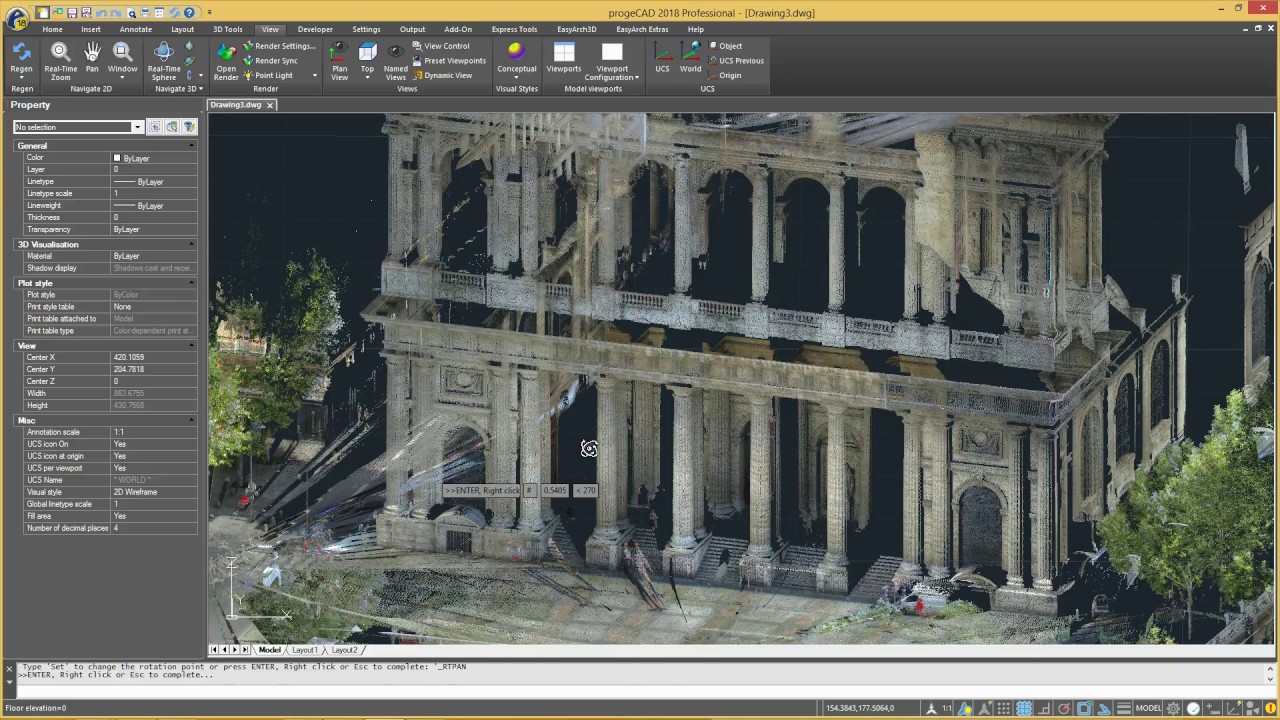Open customize quick access toolbar dropdown
Screen dimensions: 1280x720
click(209, 13)
